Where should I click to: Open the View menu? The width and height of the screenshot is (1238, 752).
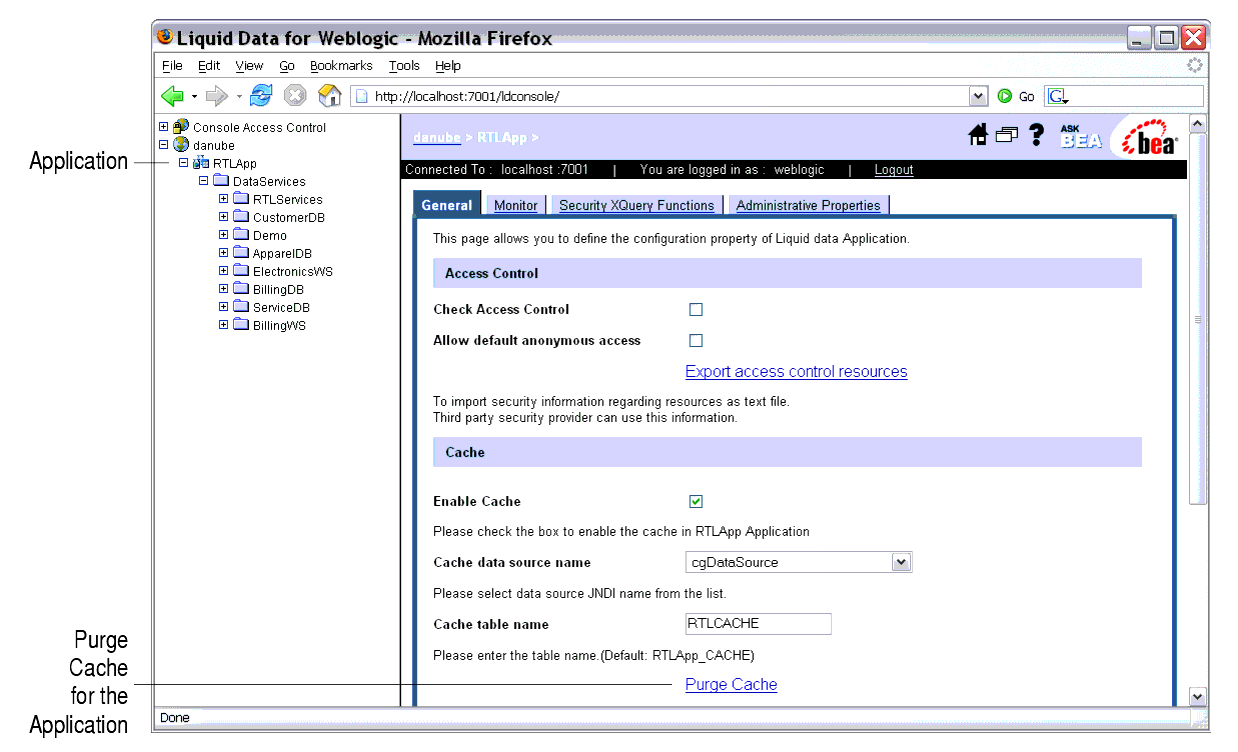tap(250, 66)
